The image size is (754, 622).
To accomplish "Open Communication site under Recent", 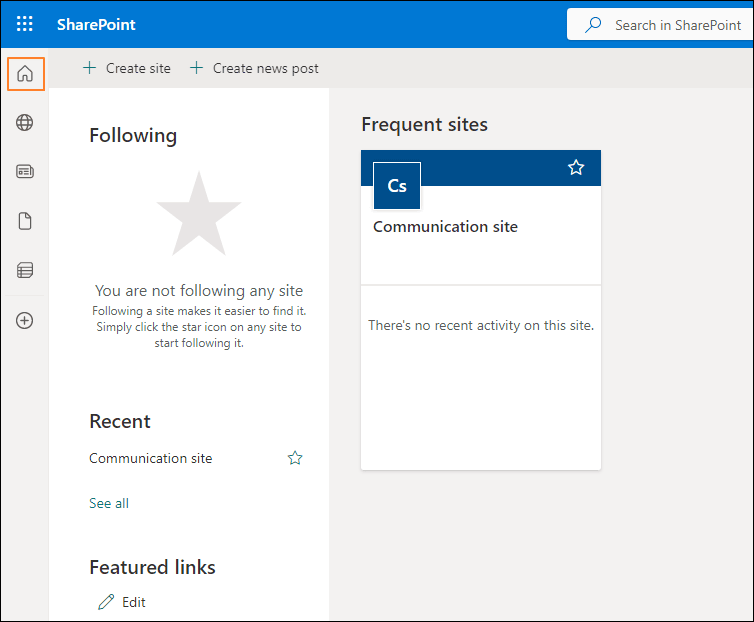I will (151, 458).
